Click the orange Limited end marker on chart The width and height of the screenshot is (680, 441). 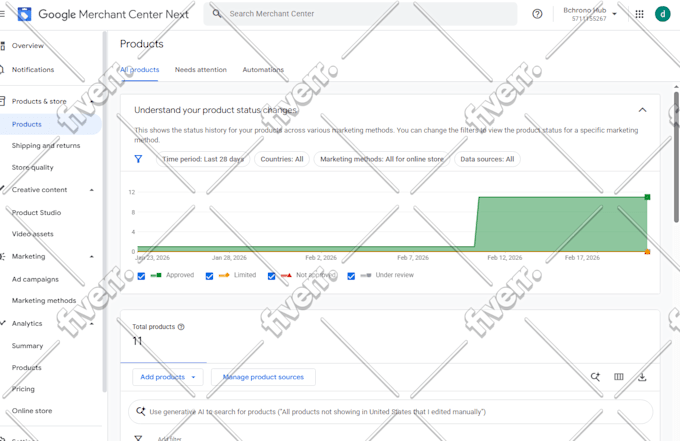pos(647,252)
